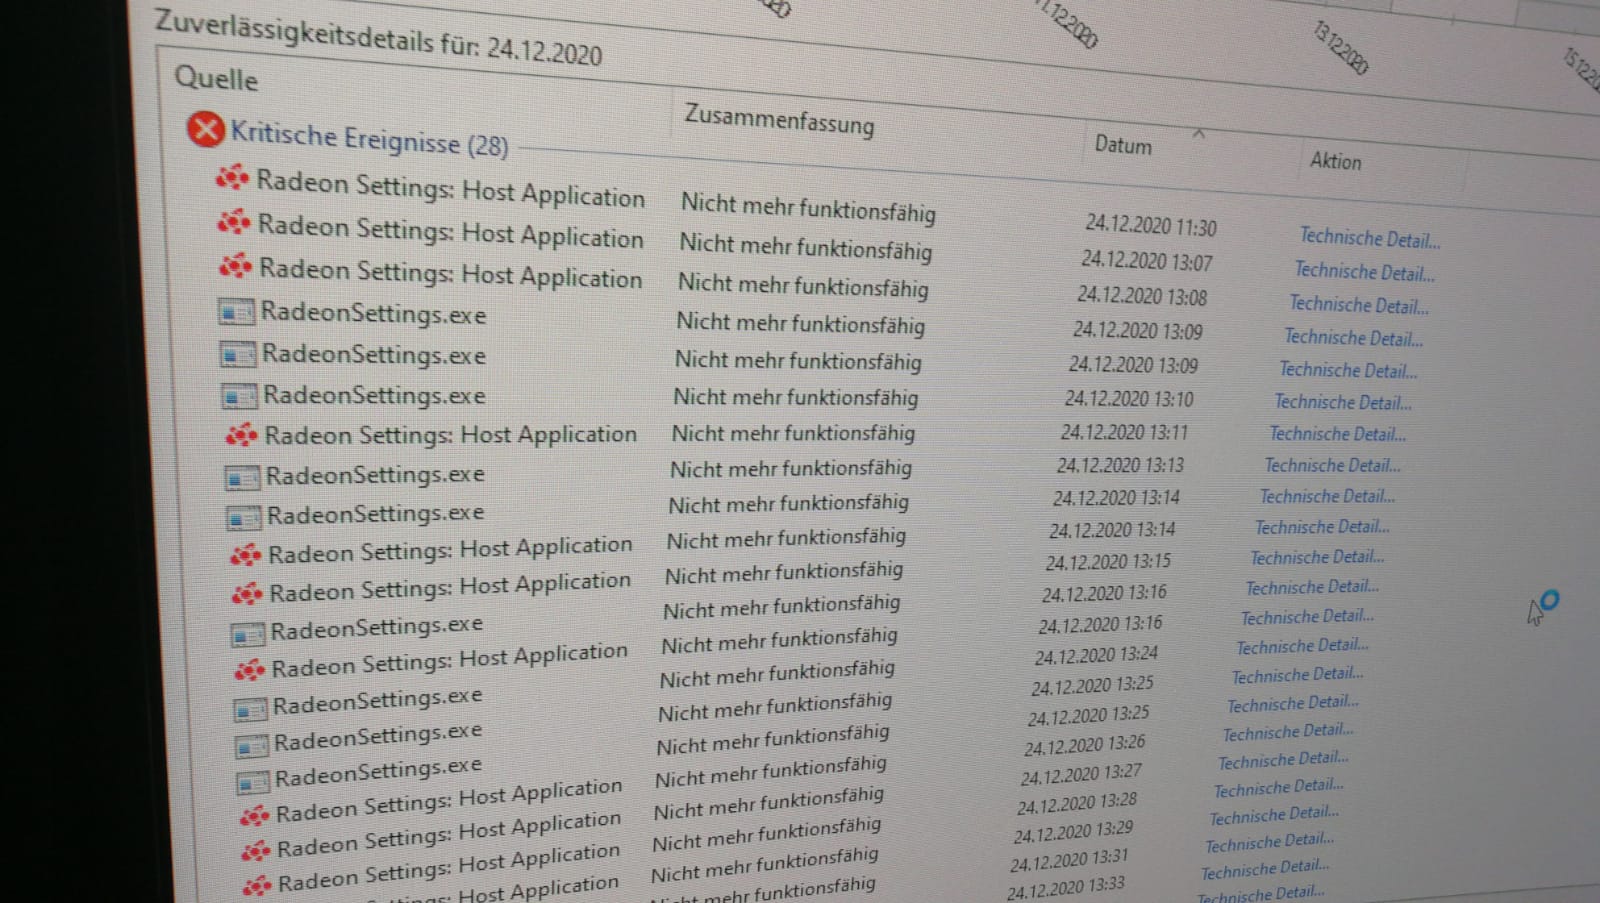This screenshot has width=1600, height=903.
Task: Open Technische Details for the 13:10 event
Action: point(1343,402)
